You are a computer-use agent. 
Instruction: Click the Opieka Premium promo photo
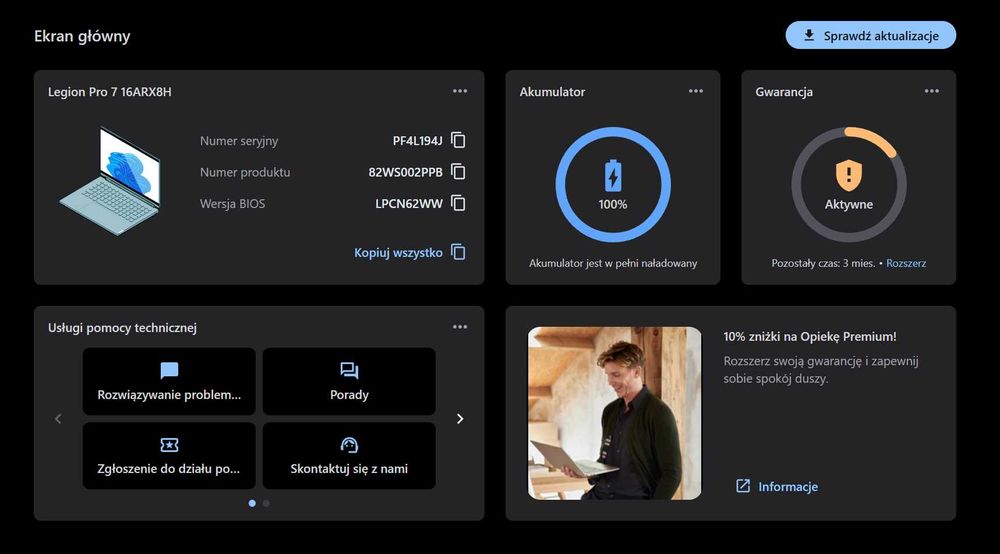click(614, 413)
